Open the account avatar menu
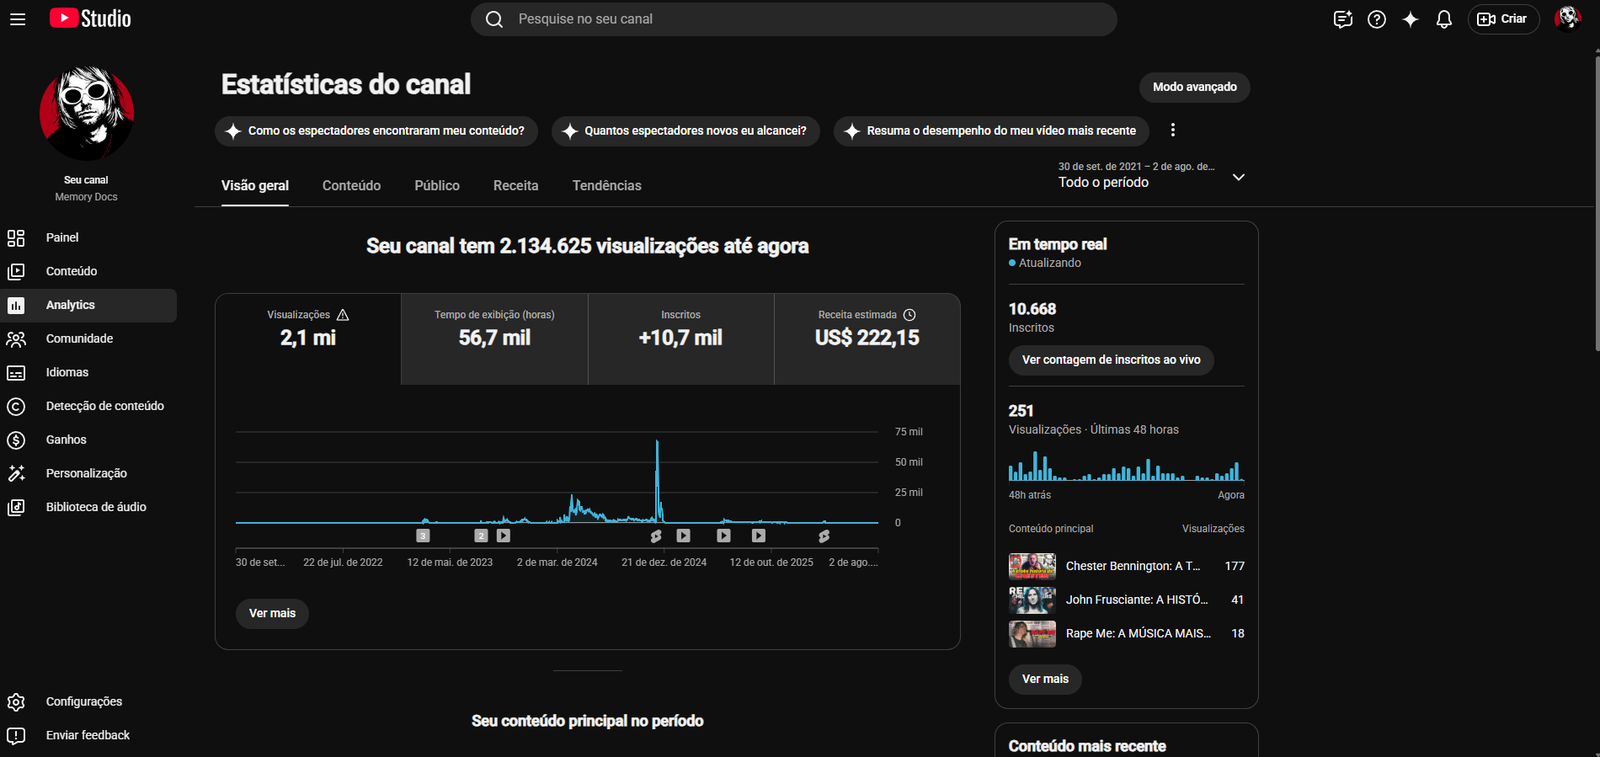The height and width of the screenshot is (757, 1600). tap(1567, 19)
